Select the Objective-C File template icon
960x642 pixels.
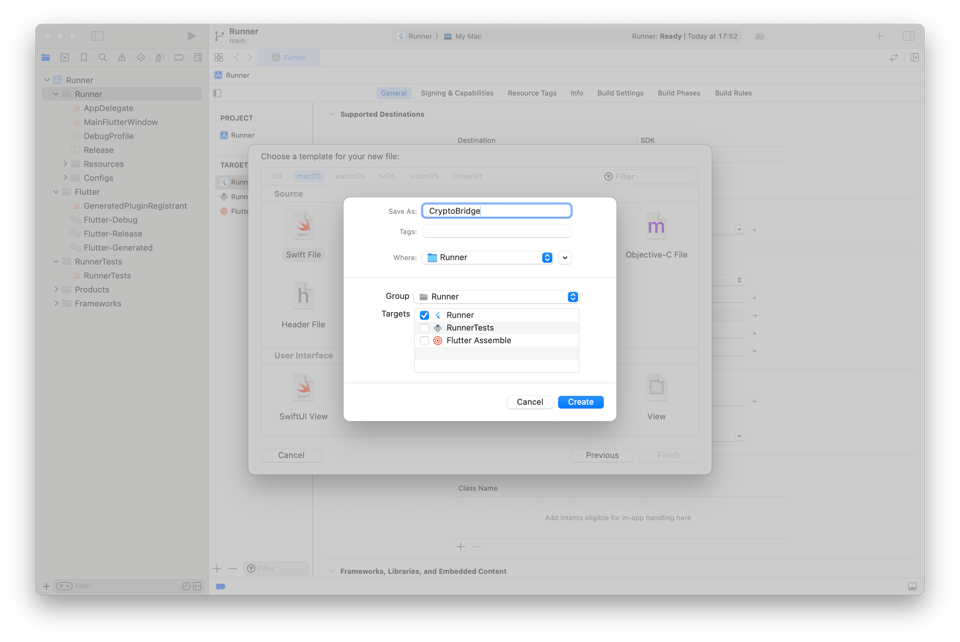tap(656, 228)
